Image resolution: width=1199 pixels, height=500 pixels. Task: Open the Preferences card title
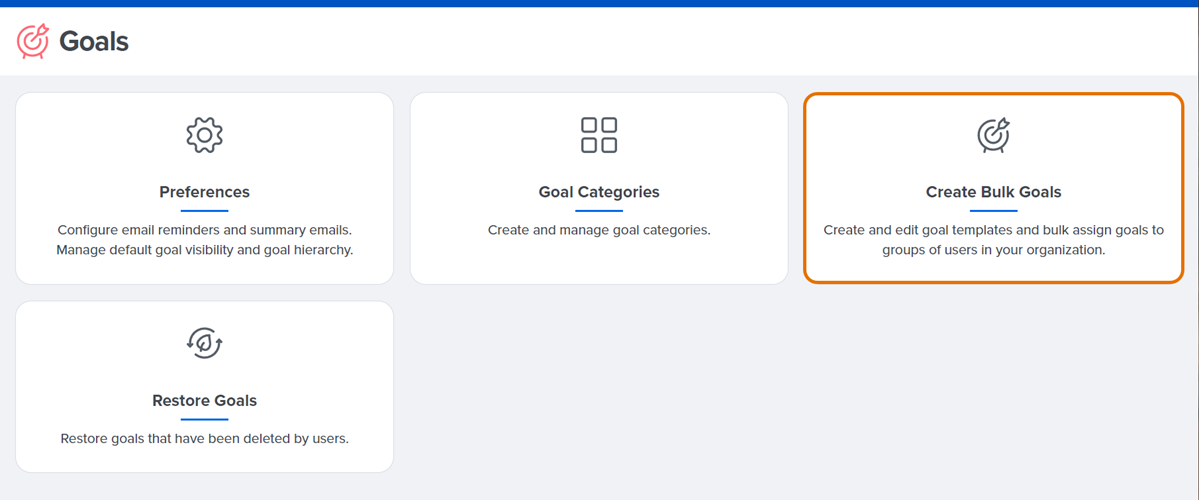tap(204, 192)
